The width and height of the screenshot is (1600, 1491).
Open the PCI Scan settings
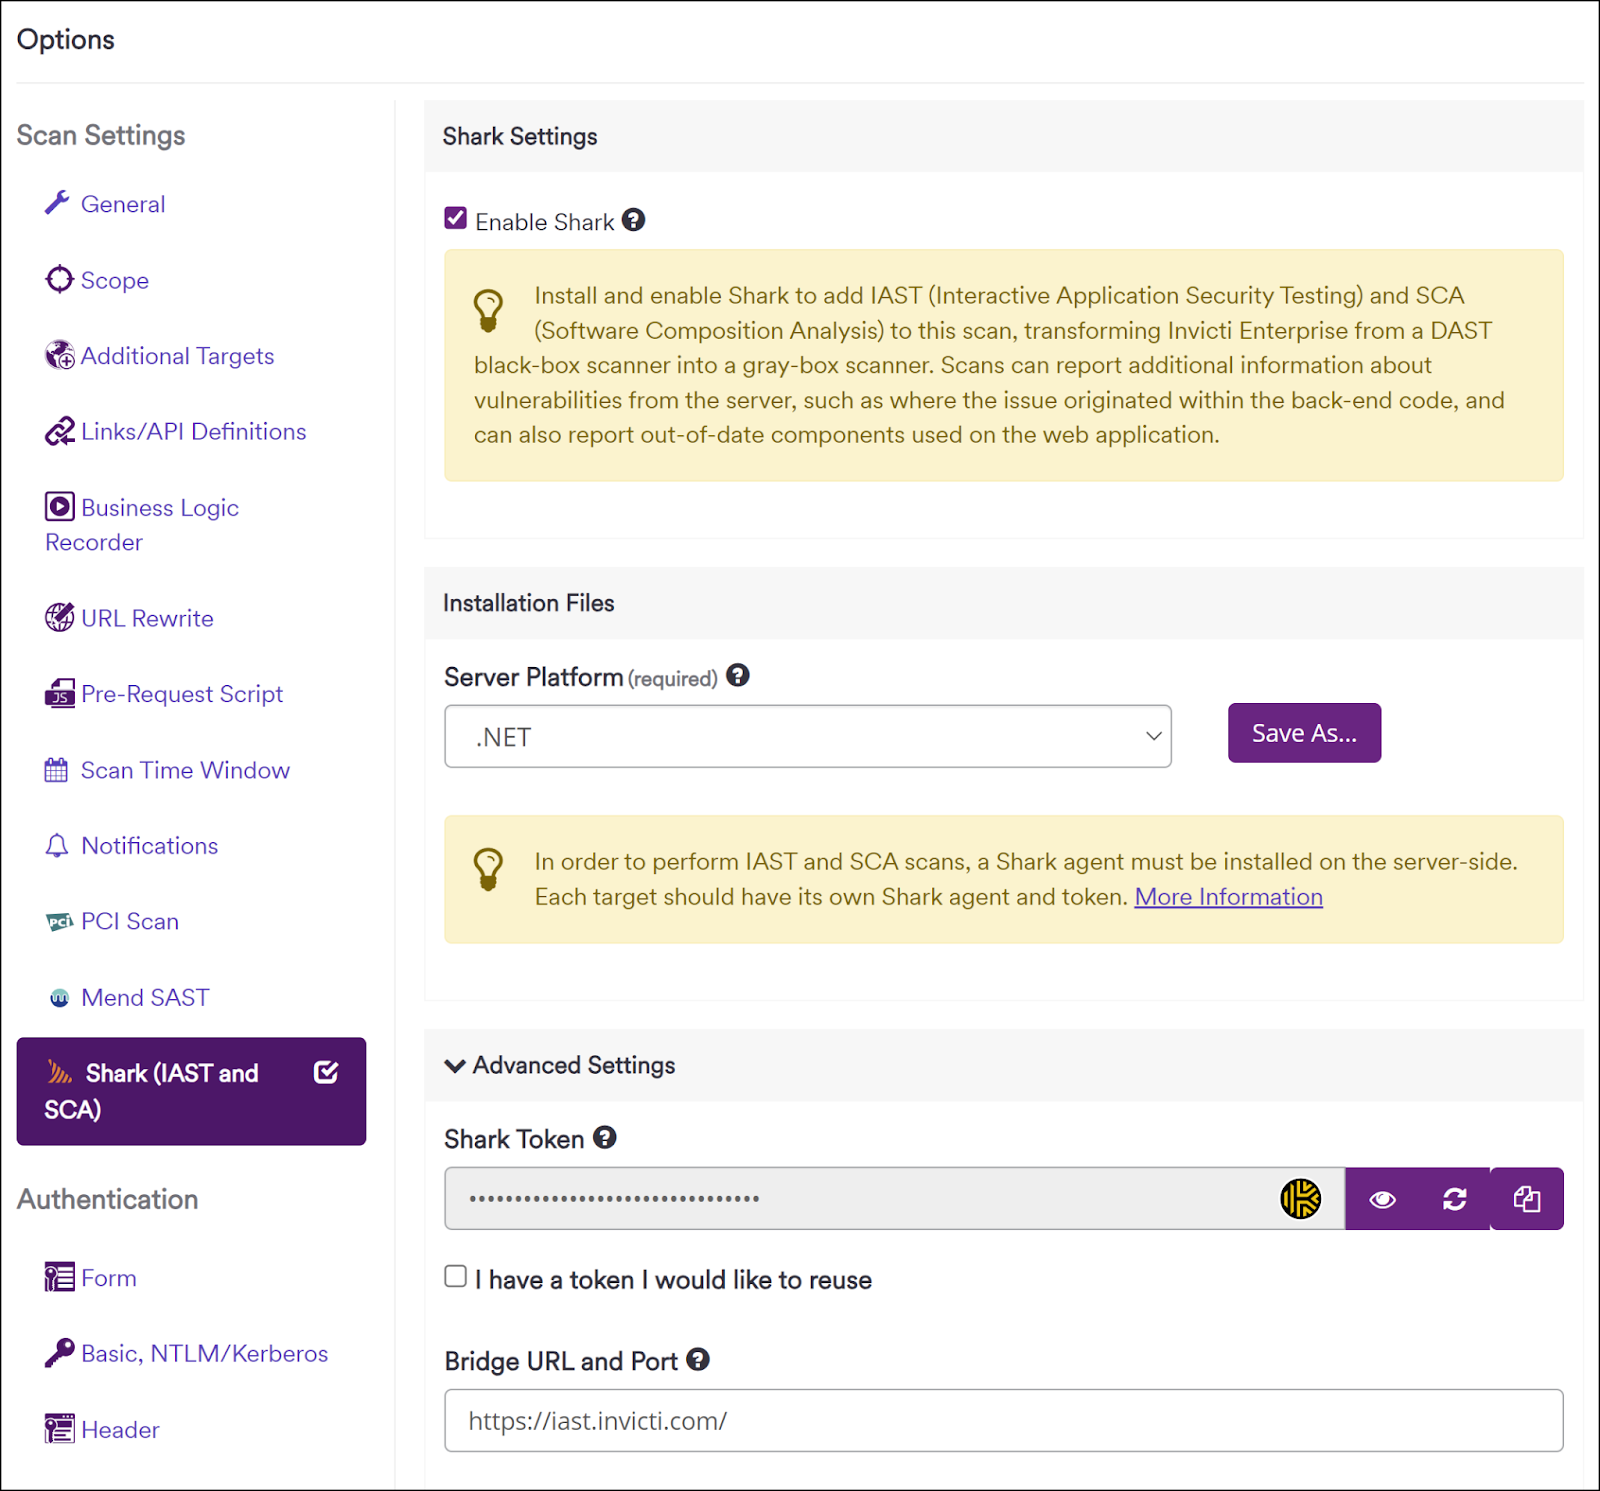click(130, 922)
